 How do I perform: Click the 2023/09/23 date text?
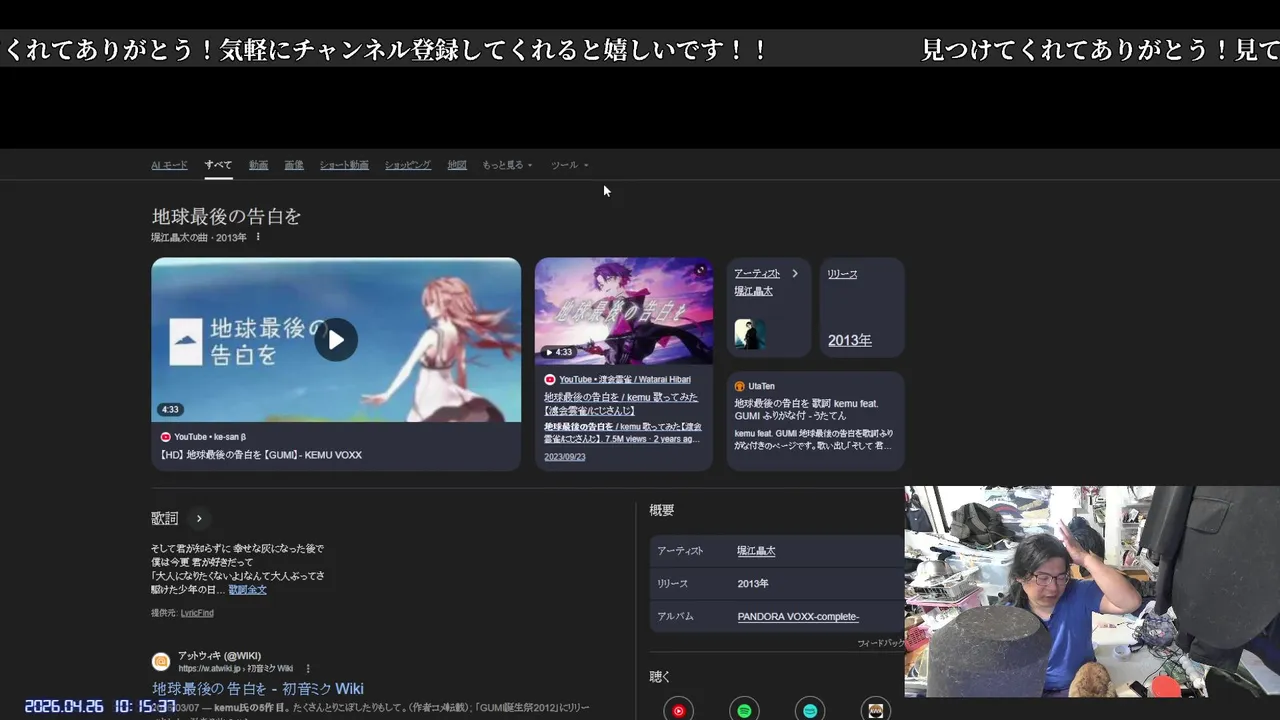click(x=565, y=457)
